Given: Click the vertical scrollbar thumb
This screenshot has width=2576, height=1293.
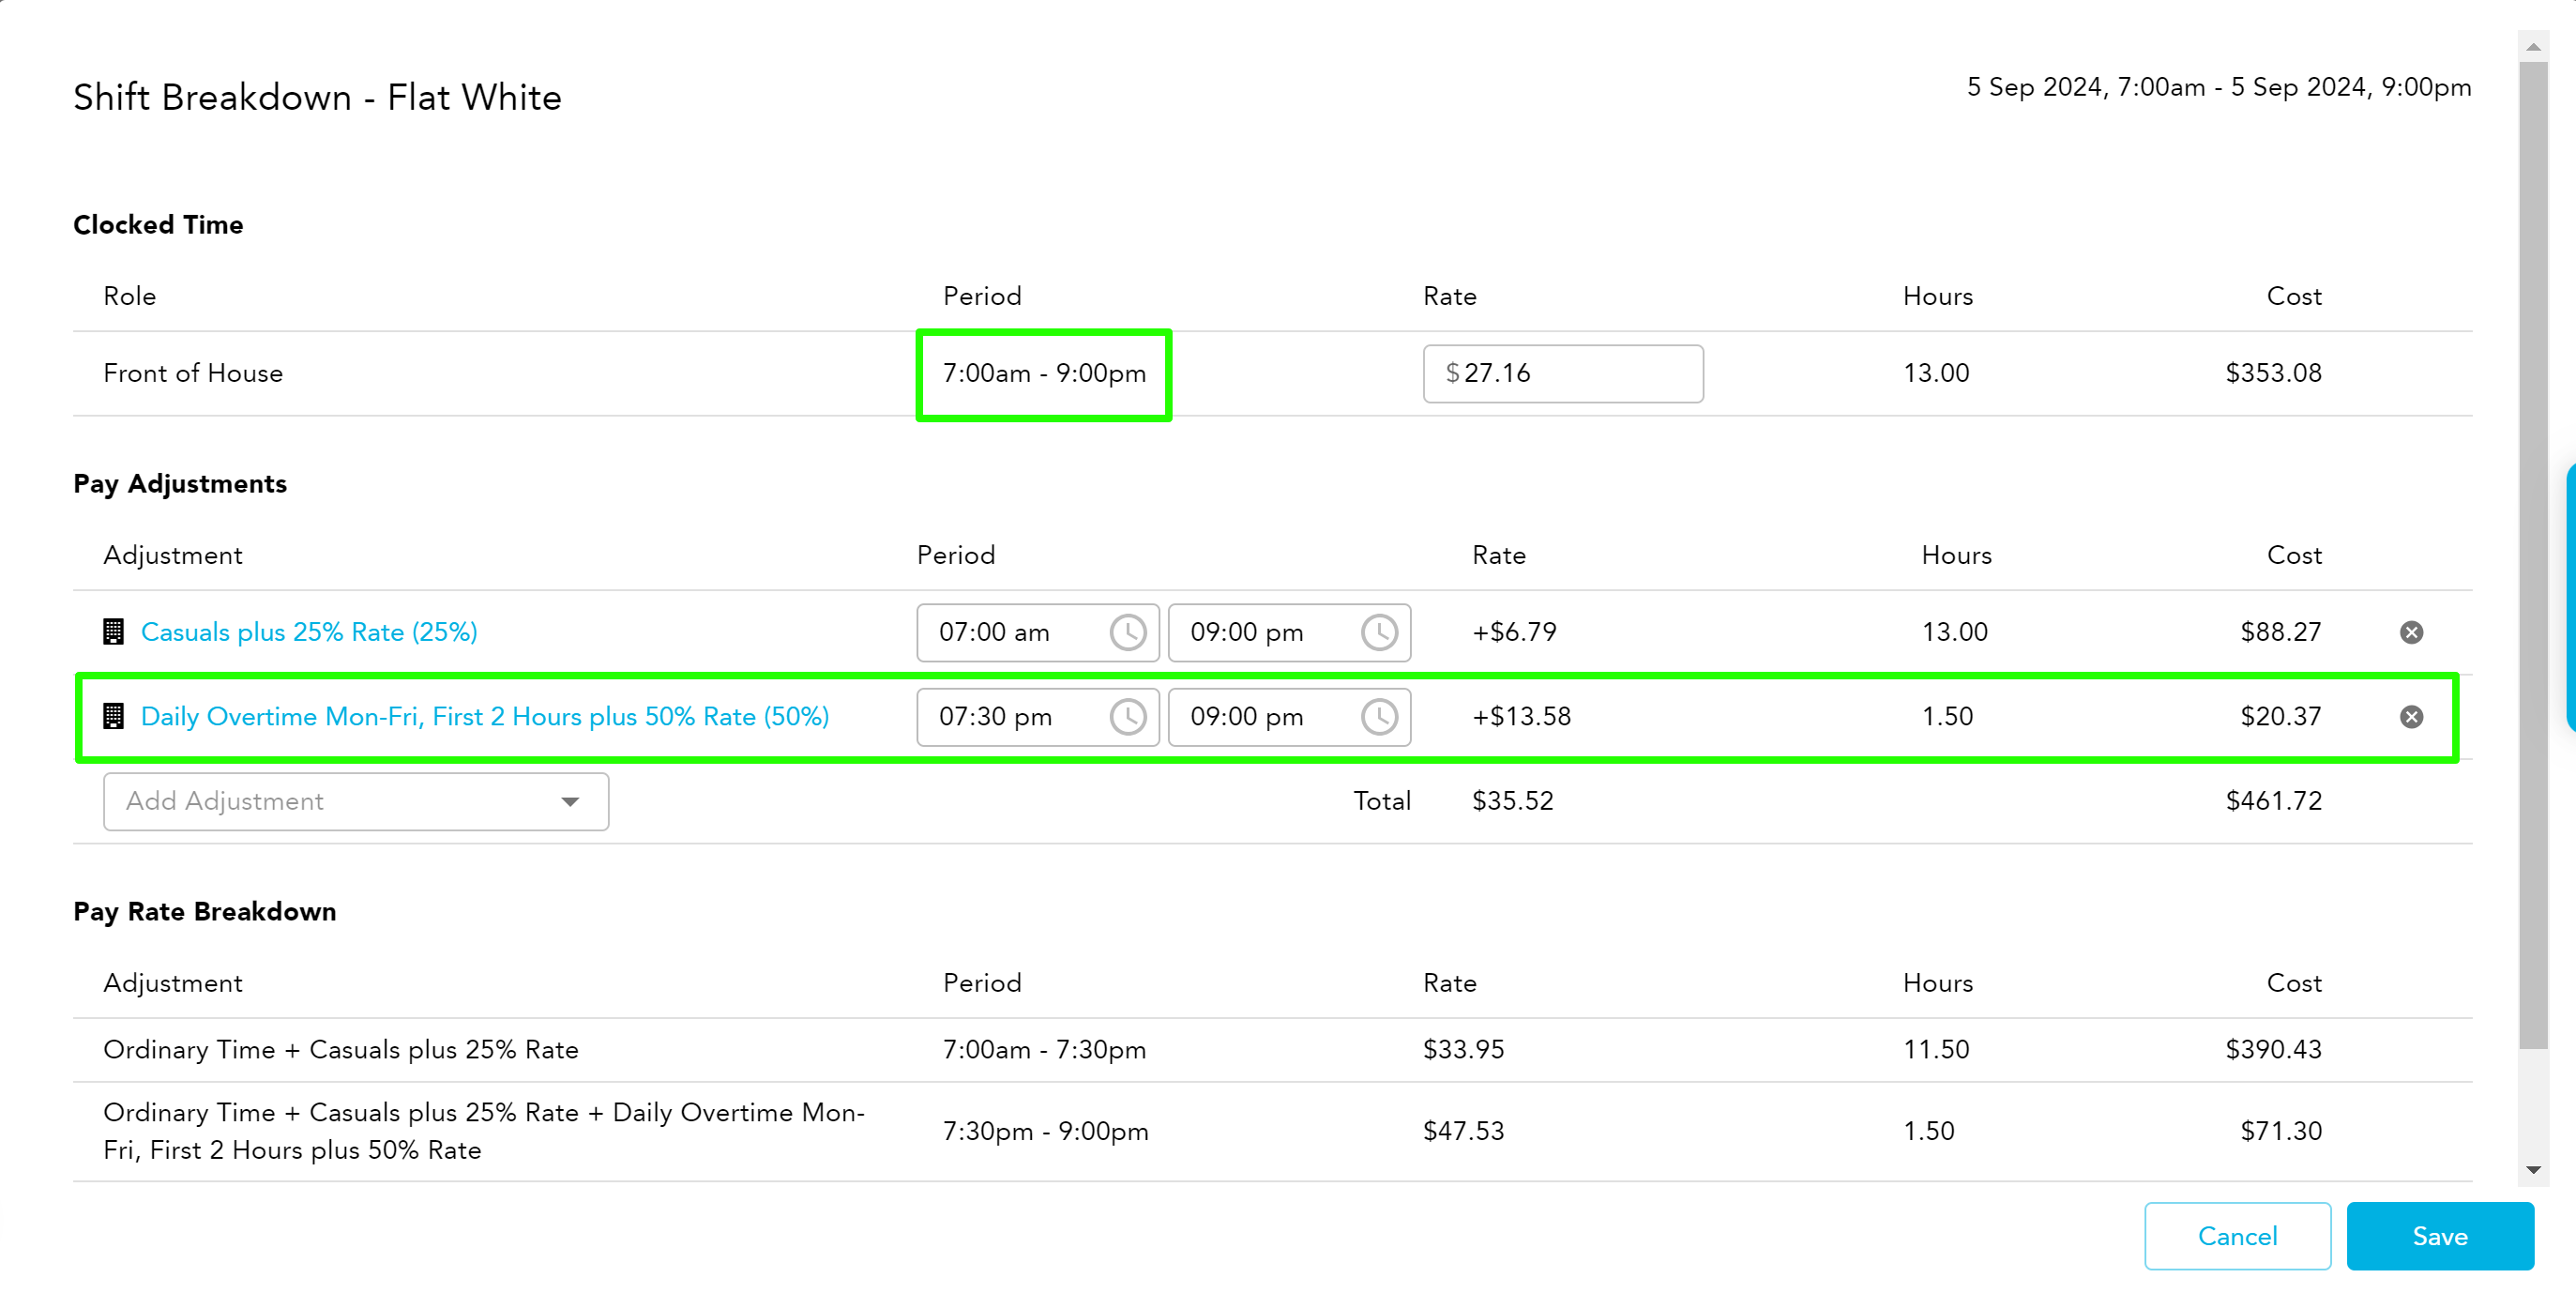Looking at the screenshot, I should click(2533, 555).
